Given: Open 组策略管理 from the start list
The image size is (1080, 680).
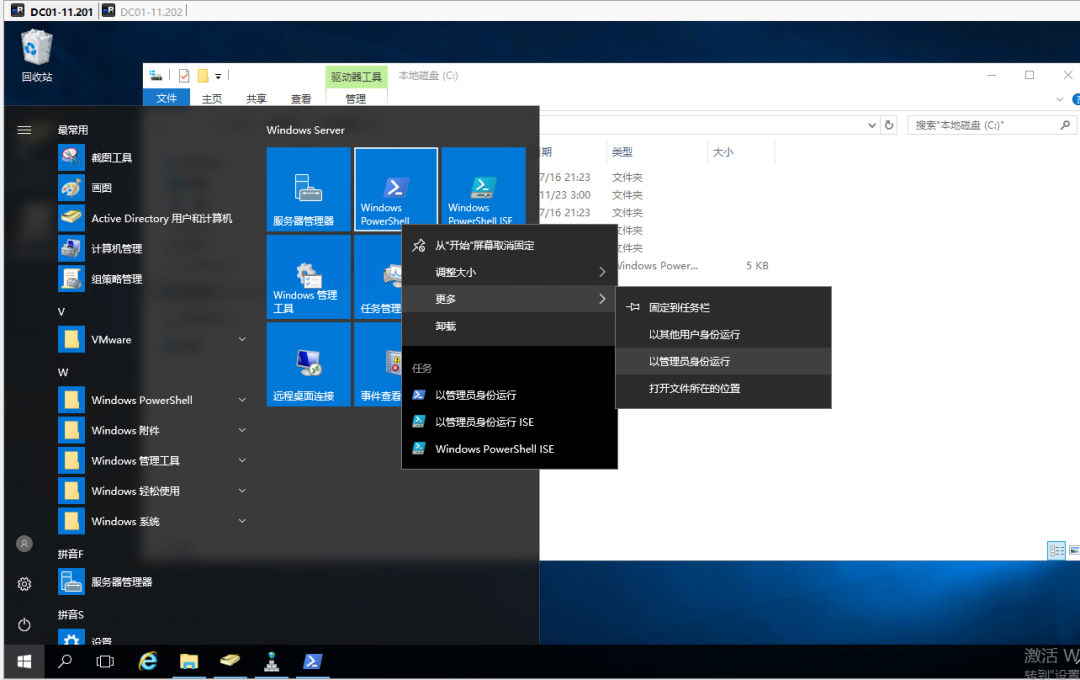Looking at the screenshot, I should pos(101,279).
